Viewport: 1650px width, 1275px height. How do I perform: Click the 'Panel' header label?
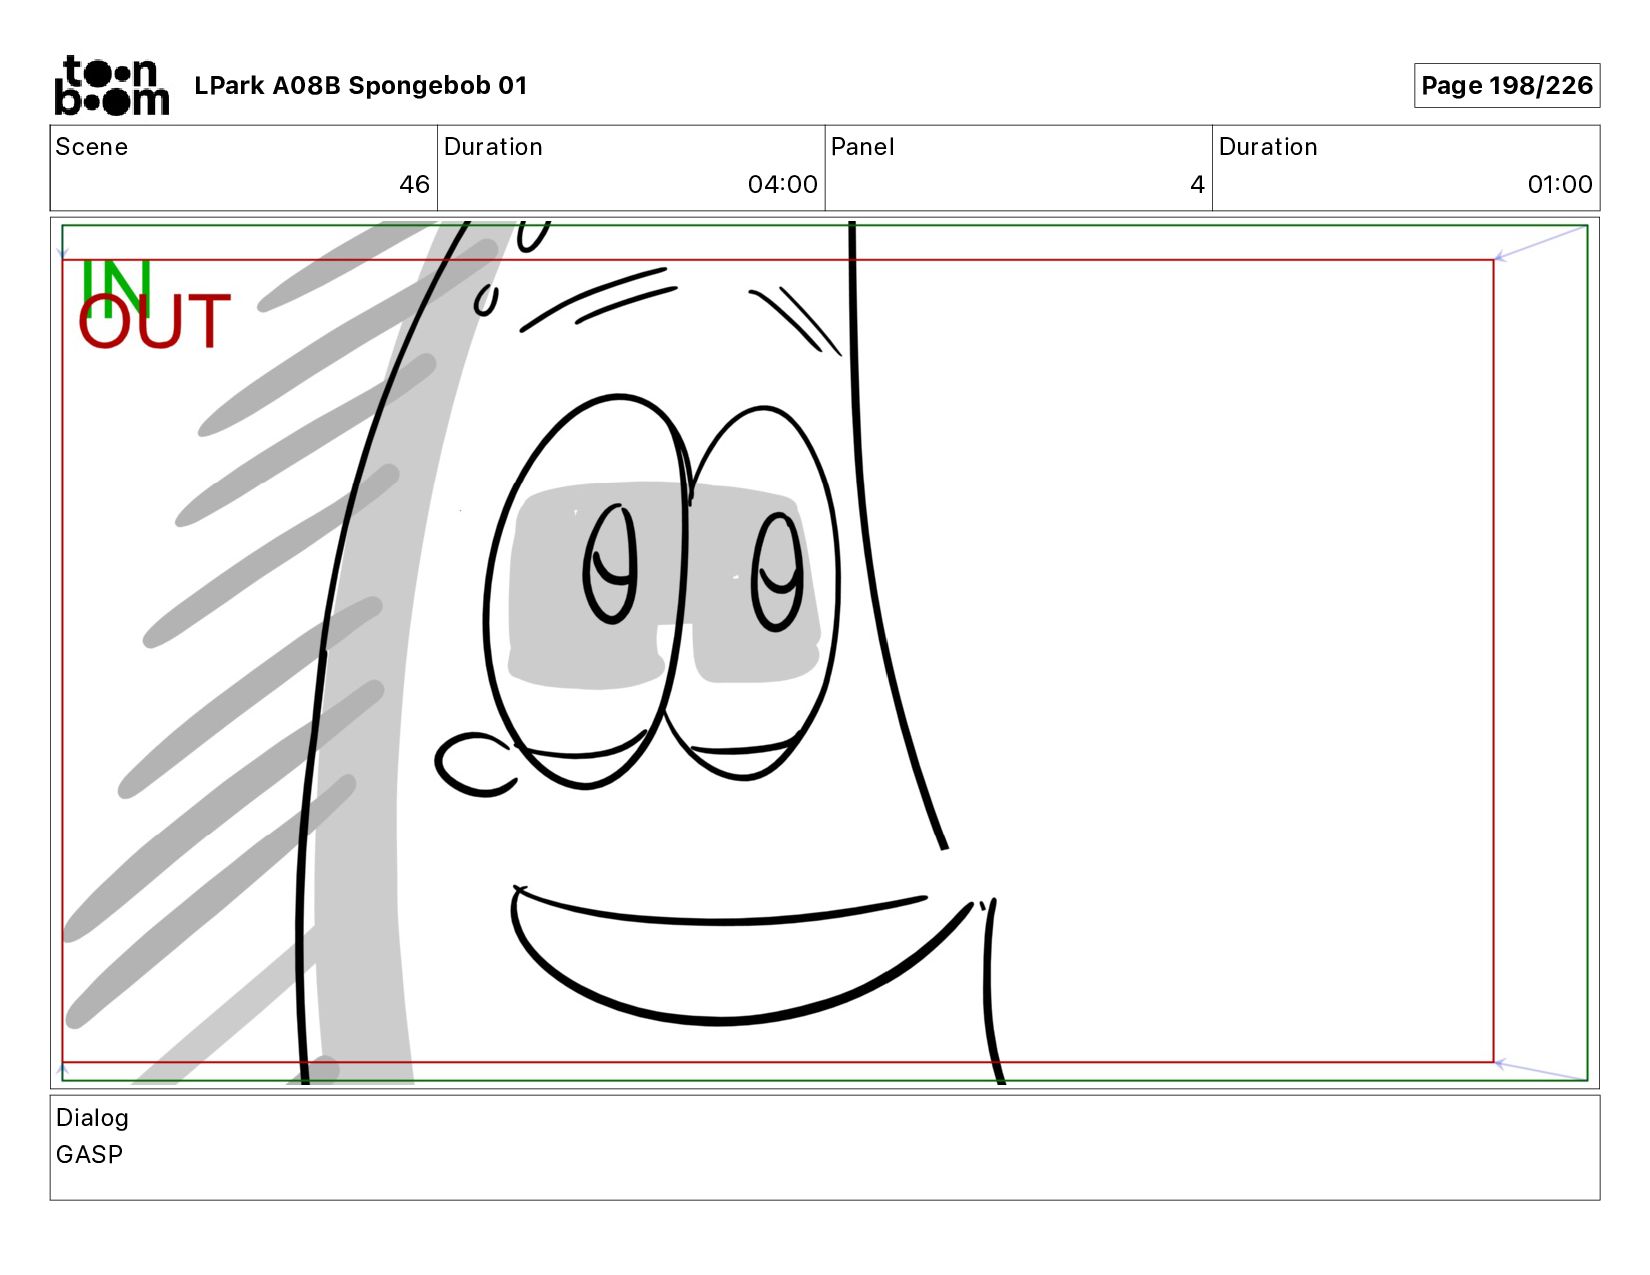[862, 147]
